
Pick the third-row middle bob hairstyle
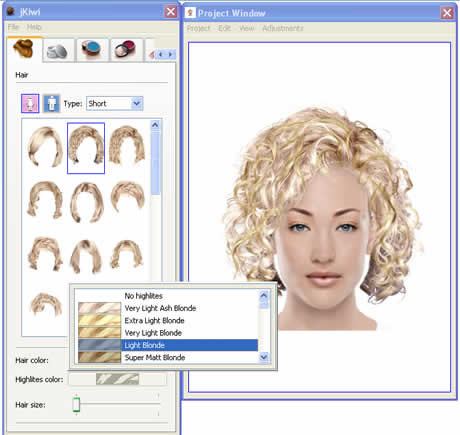(86, 256)
